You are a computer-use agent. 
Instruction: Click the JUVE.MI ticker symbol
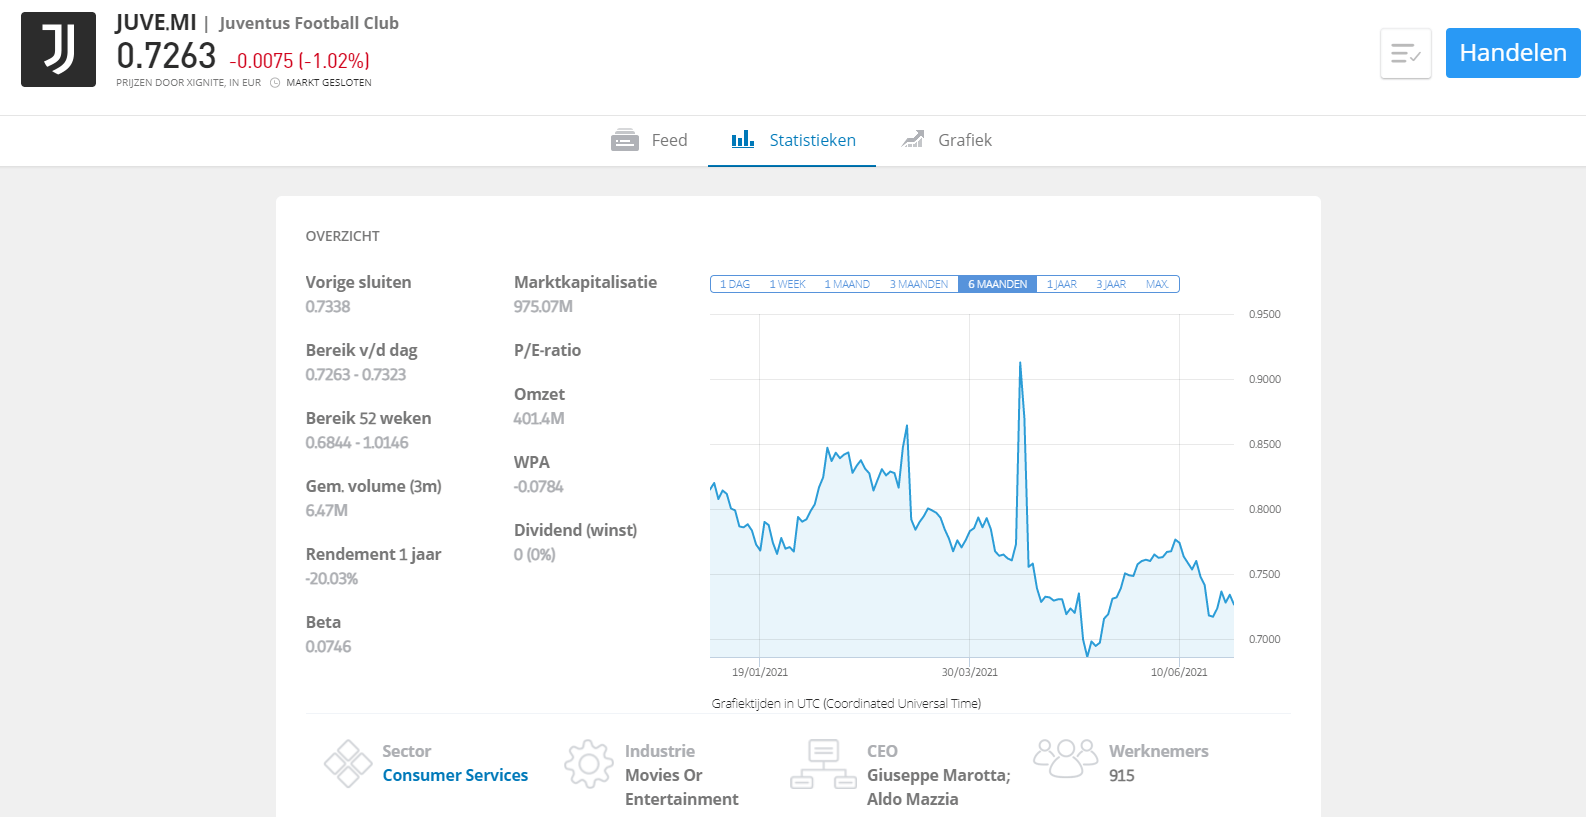click(156, 23)
